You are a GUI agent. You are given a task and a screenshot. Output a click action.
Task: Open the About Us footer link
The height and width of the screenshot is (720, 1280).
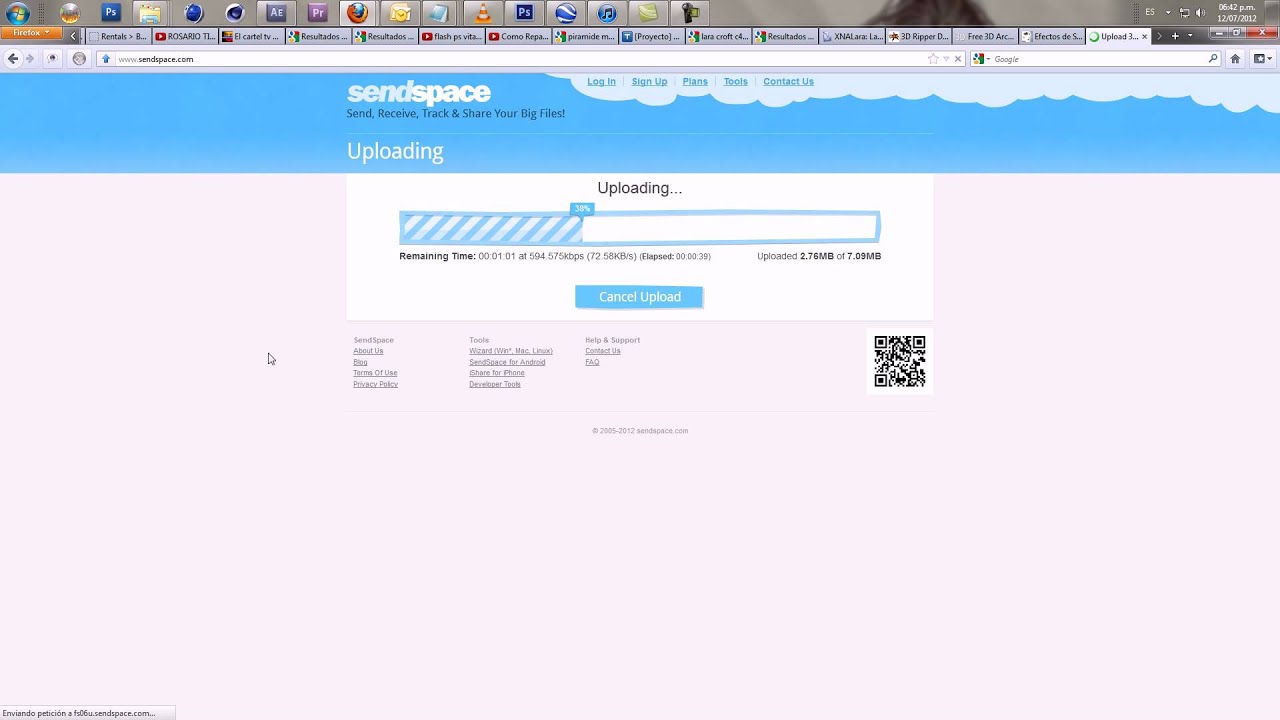coord(368,351)
